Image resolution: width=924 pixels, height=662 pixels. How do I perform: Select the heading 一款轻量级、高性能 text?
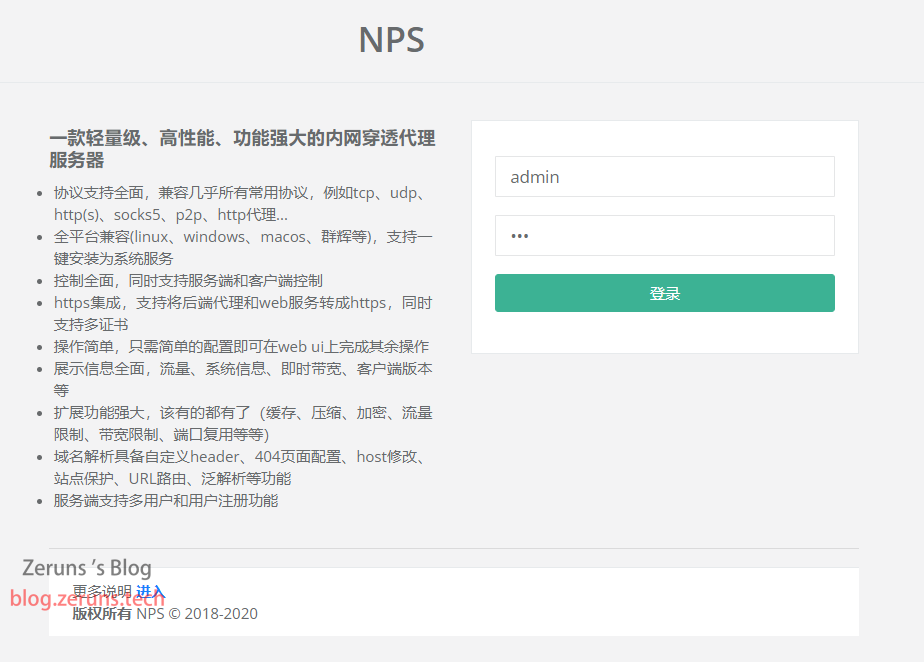tap(242, 149)
